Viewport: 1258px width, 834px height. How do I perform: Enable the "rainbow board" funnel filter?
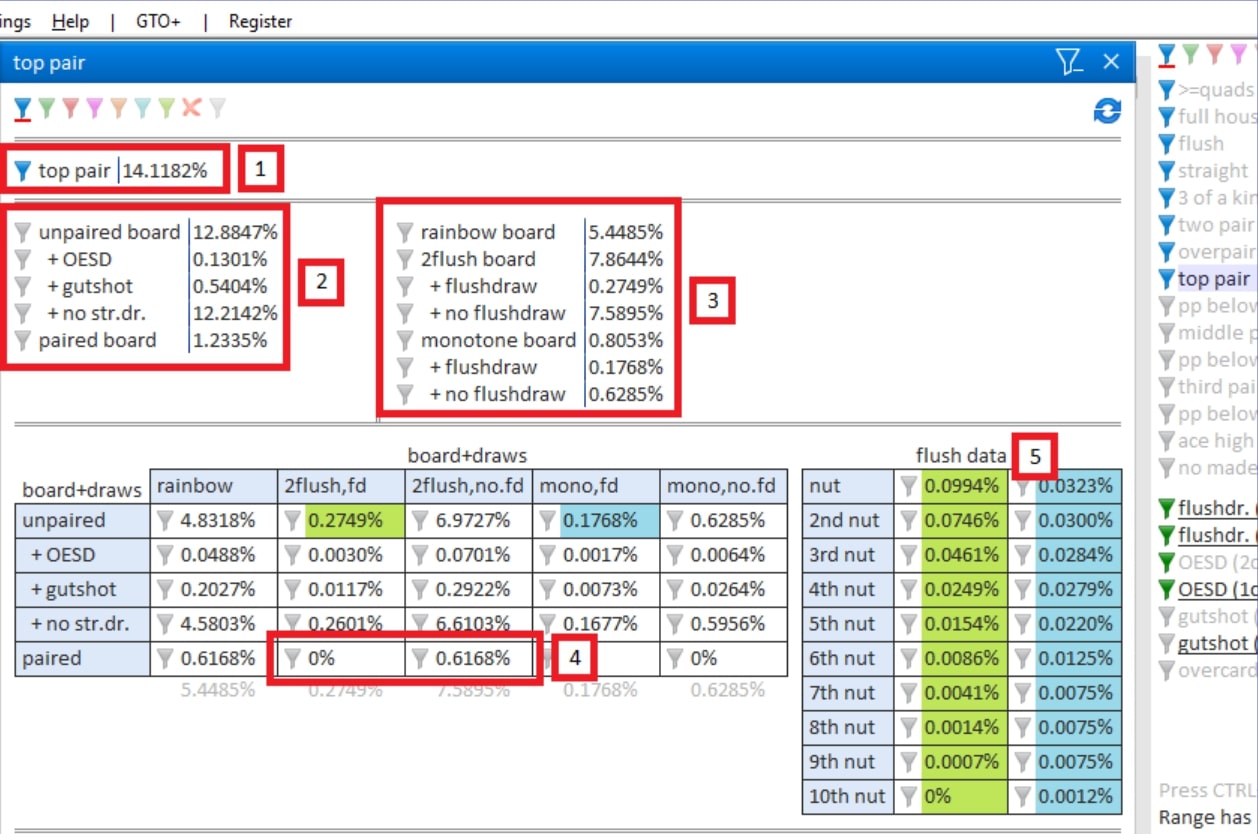tap(405, 233)
